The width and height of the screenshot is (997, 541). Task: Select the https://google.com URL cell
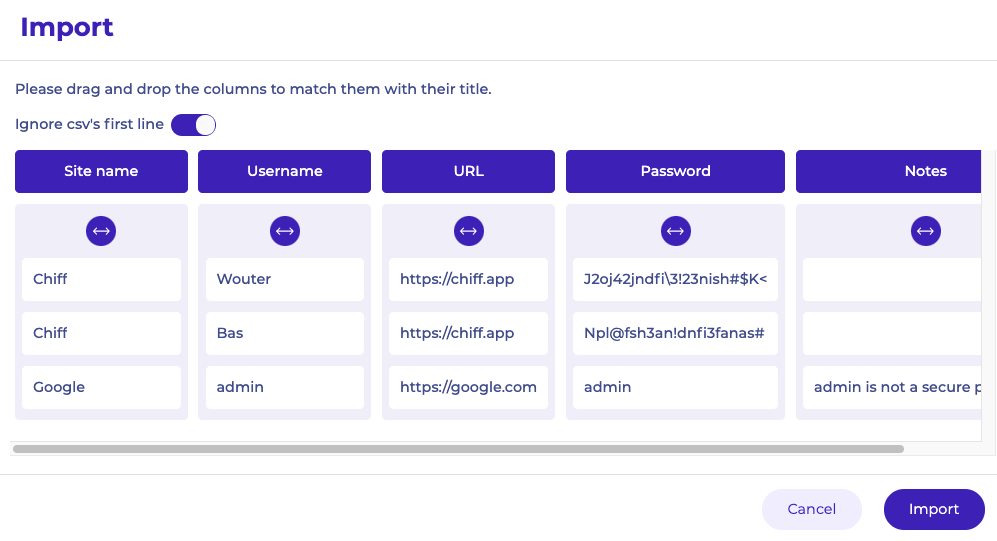(468, 387)
